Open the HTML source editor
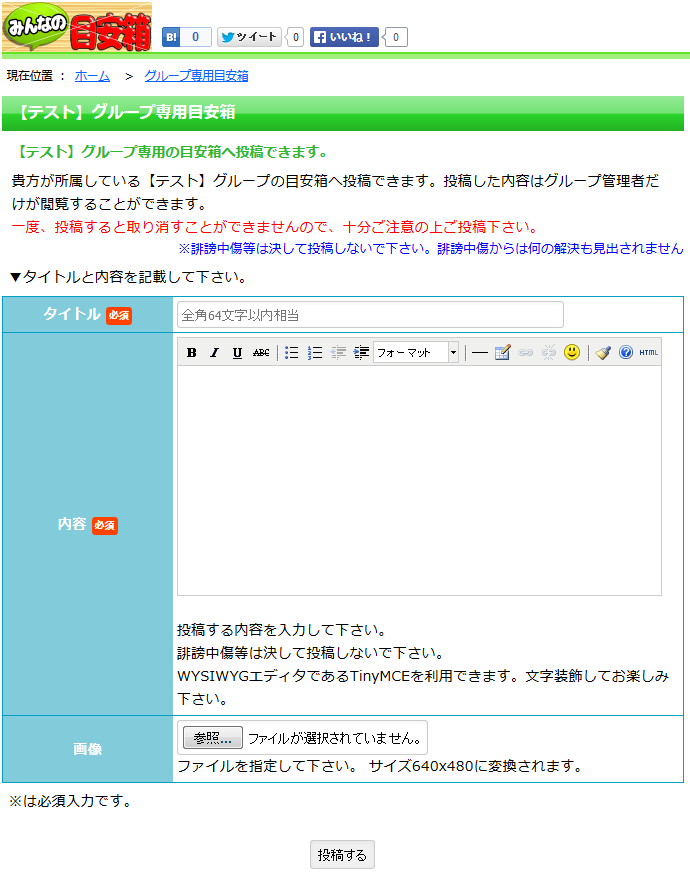The height and width of the screenshot is (877, 690). pyautogui.click(x=649, y=352)
